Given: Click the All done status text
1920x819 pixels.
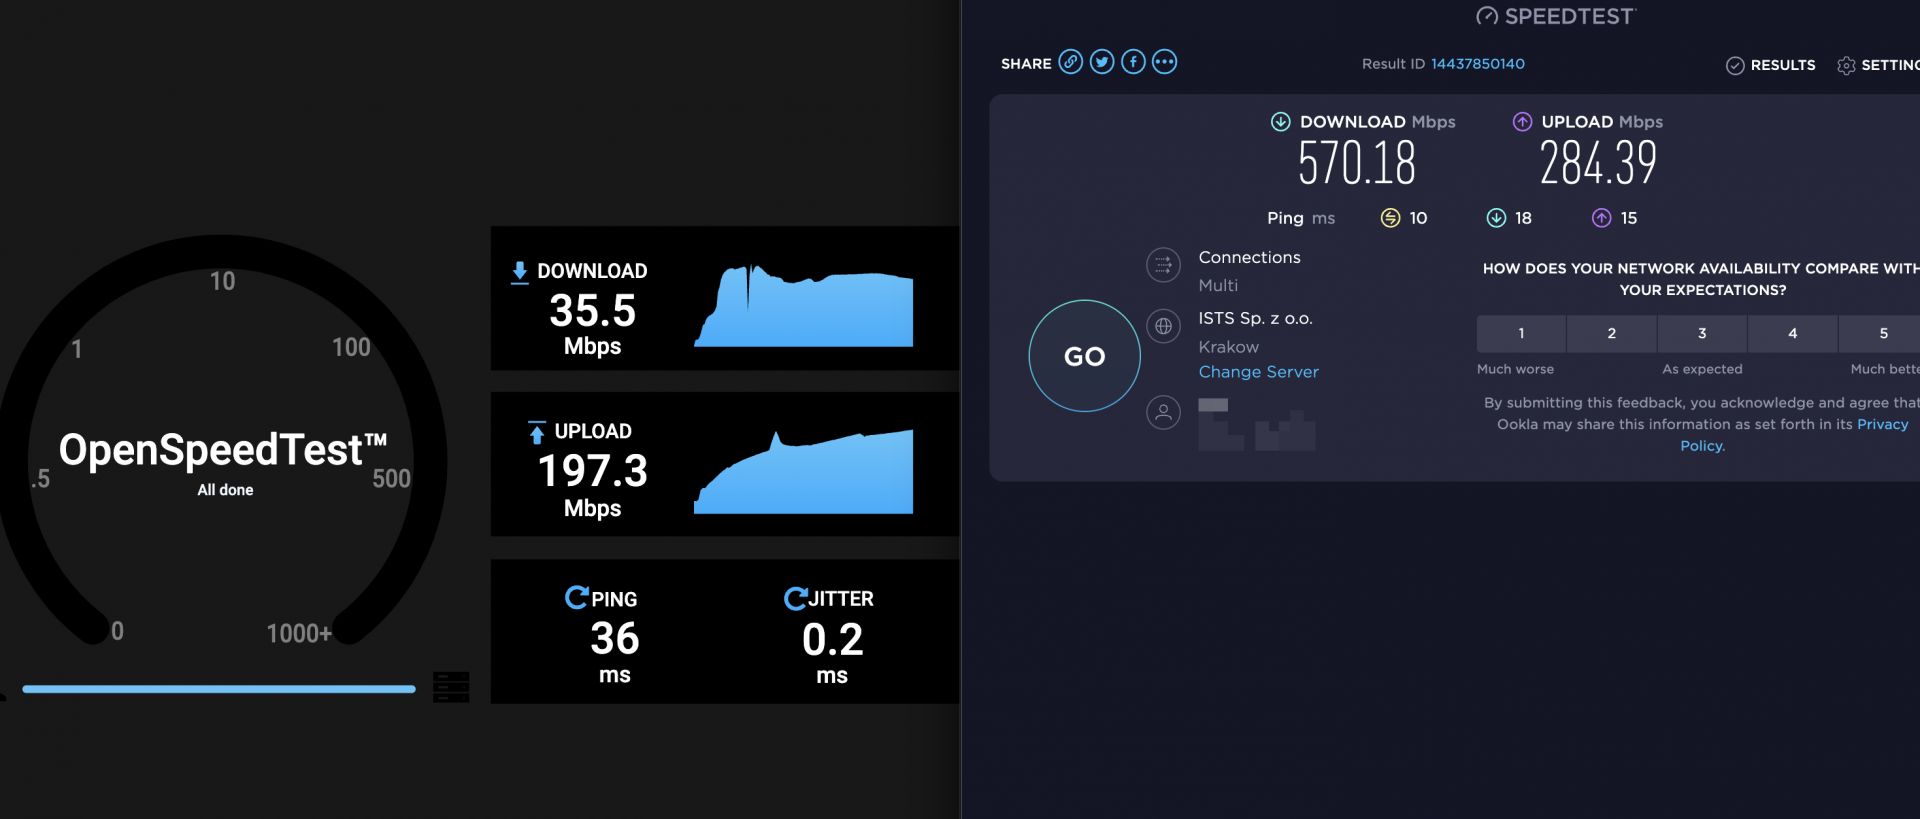Looking at the screenshot, I should [225, 490].
